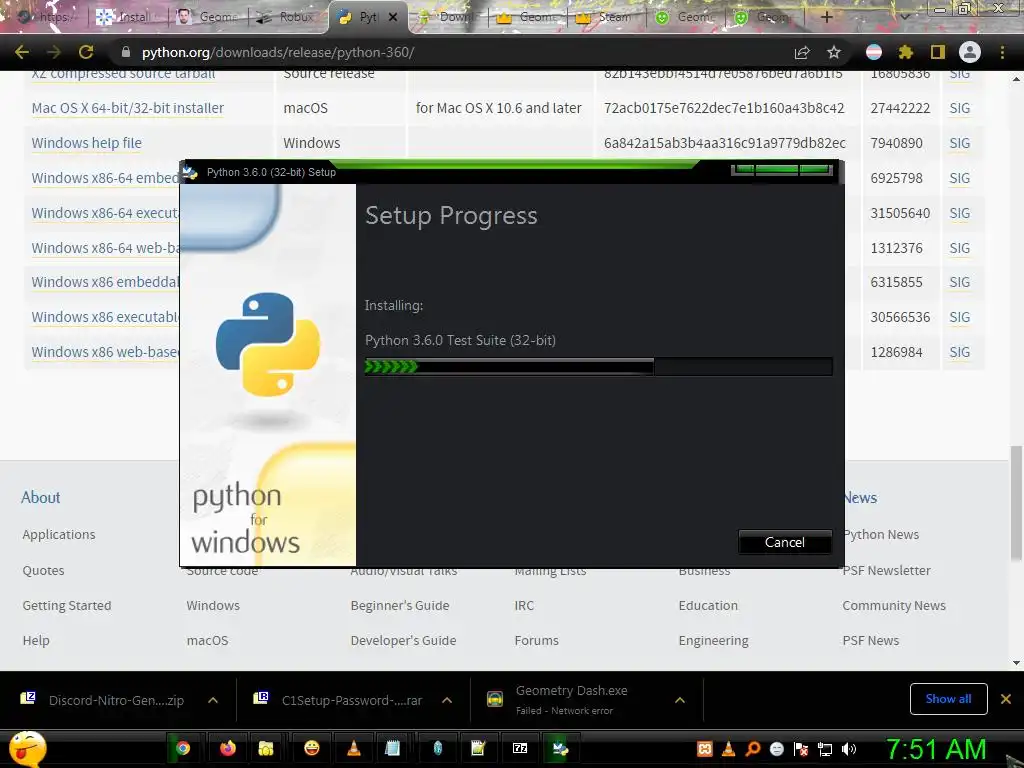Open the Extensions puzzle-piece menu
1024x768 pixels.
pyautogui.click(x=905, y=52)
